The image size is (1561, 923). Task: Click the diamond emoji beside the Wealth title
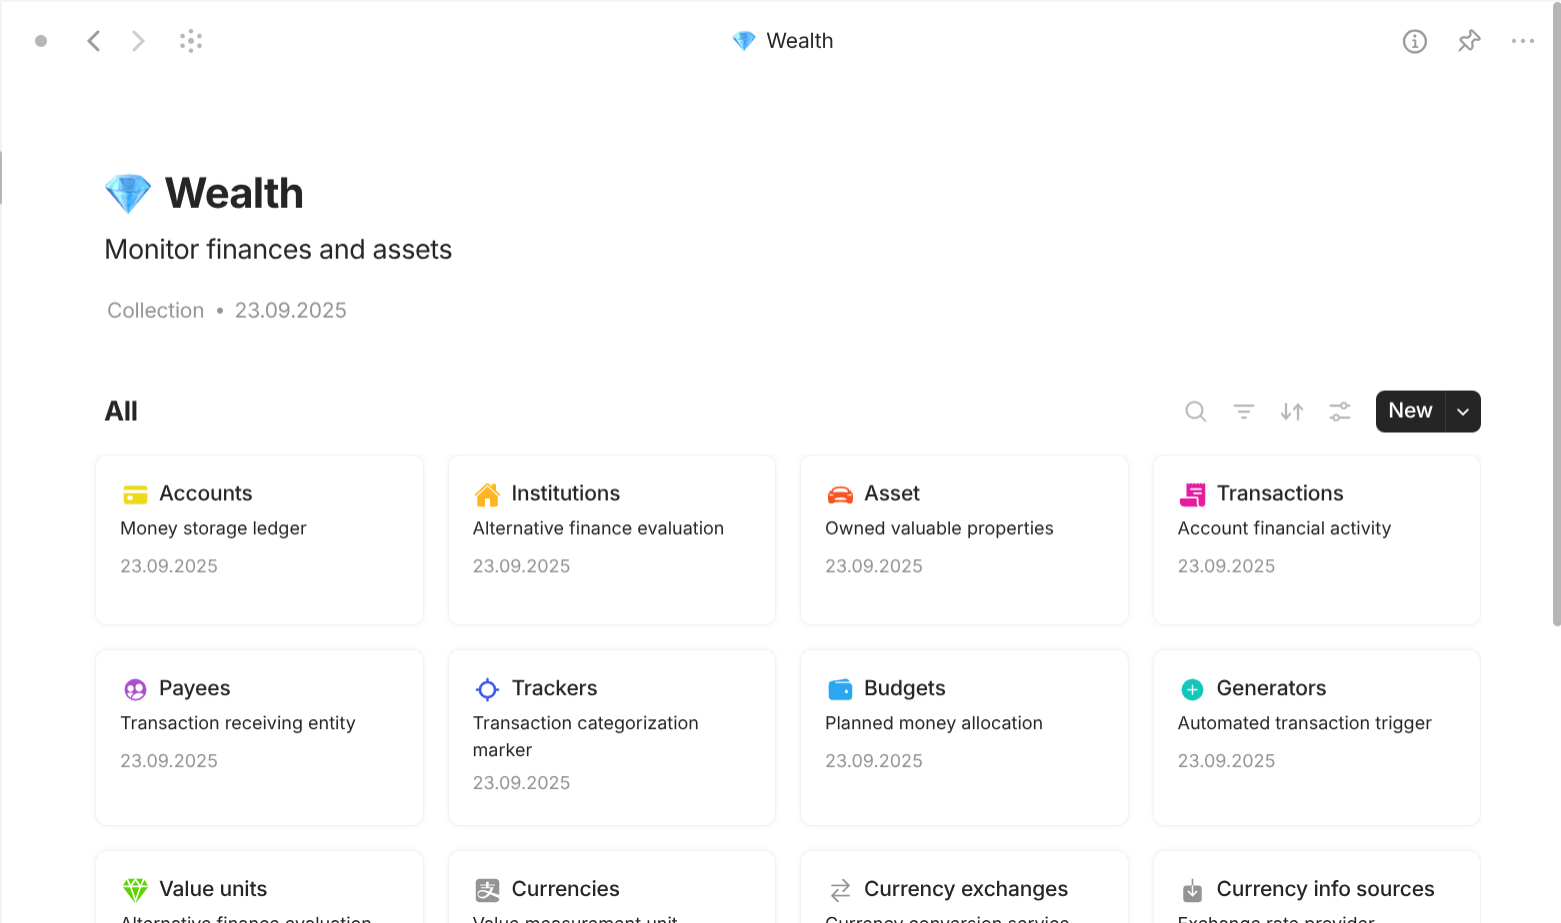(127, 192)
